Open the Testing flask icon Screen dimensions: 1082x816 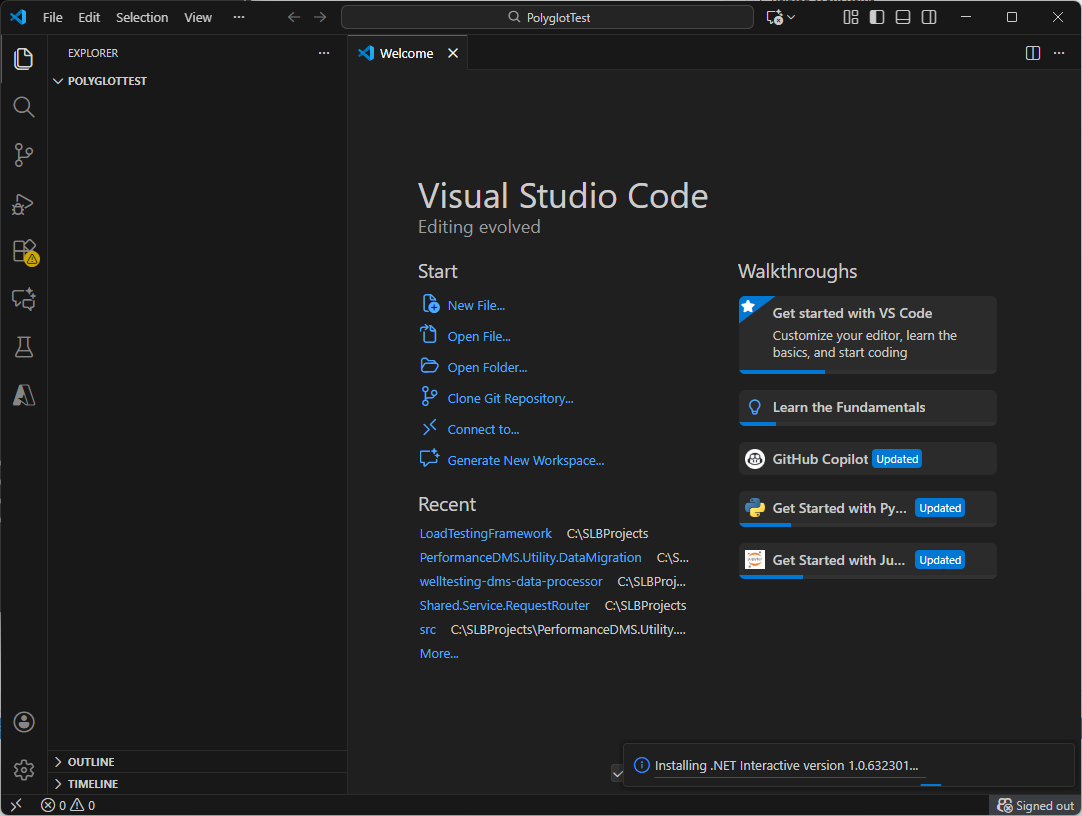pos(23,347)
